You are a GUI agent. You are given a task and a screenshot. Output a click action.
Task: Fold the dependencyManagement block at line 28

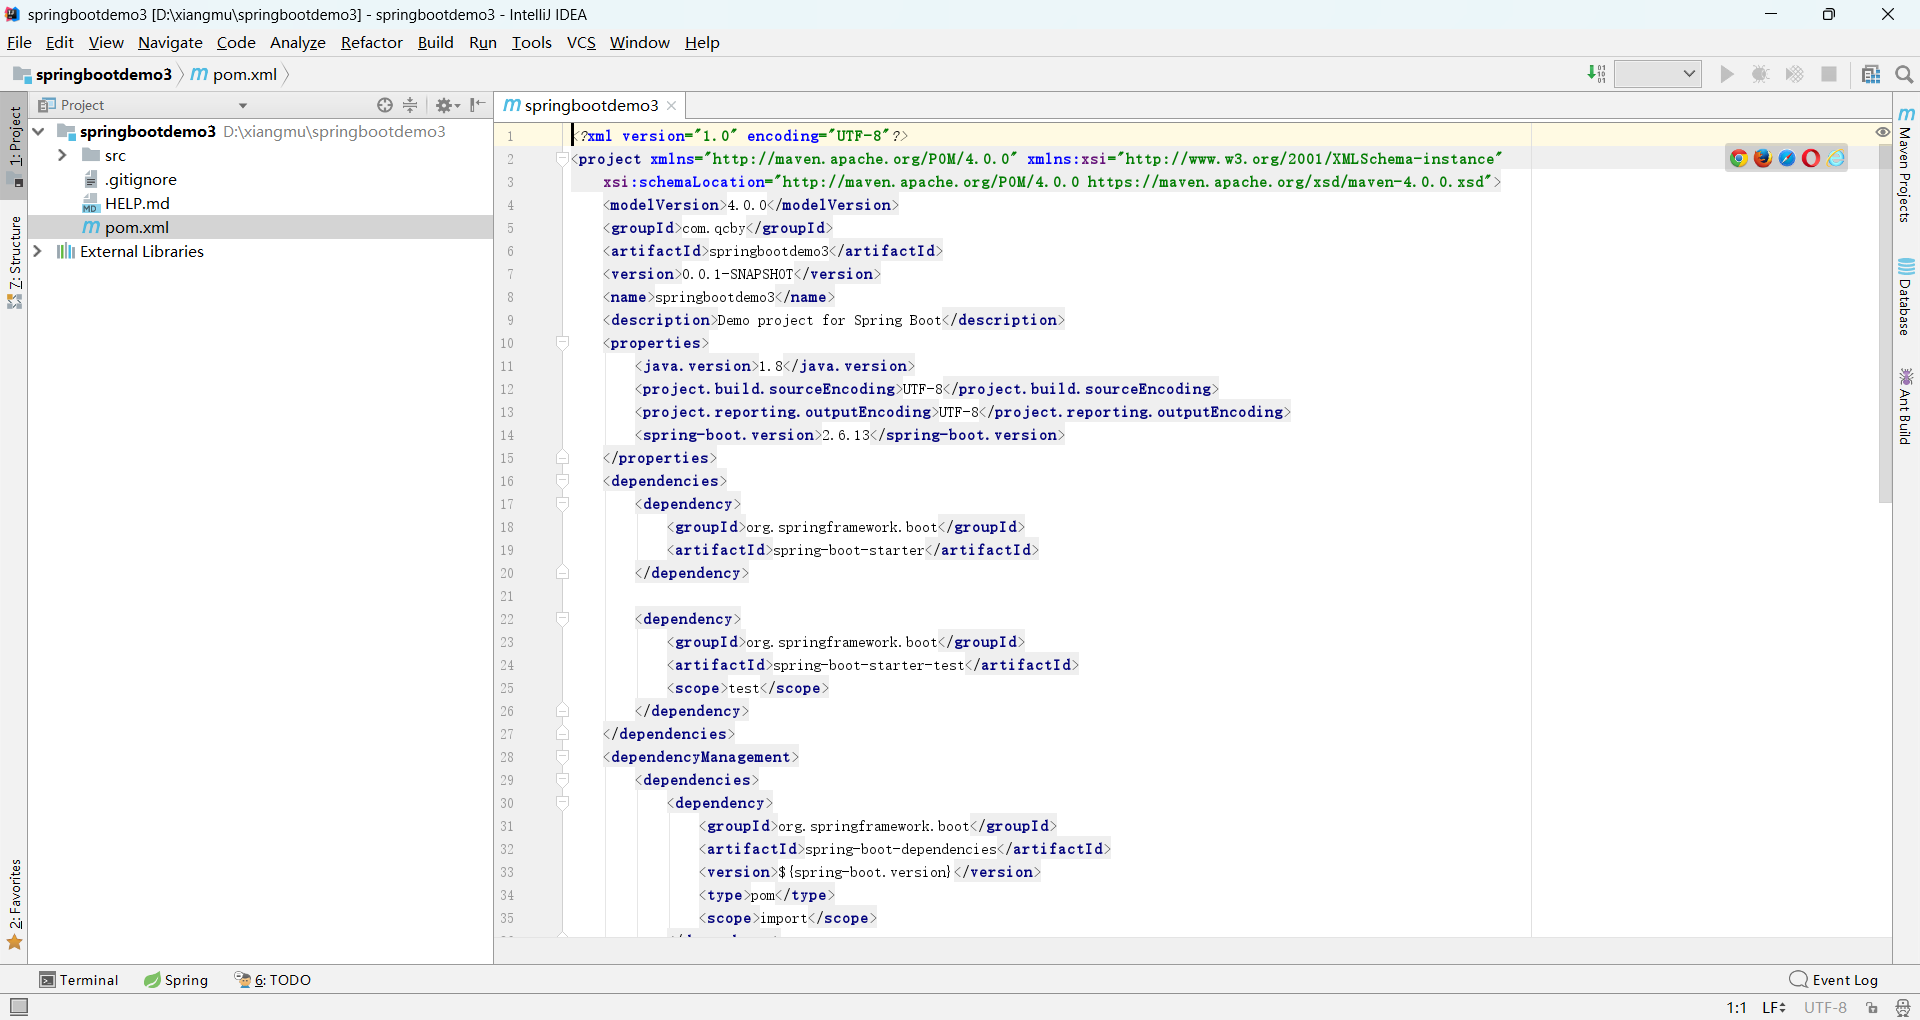click(x=562, y=757)
